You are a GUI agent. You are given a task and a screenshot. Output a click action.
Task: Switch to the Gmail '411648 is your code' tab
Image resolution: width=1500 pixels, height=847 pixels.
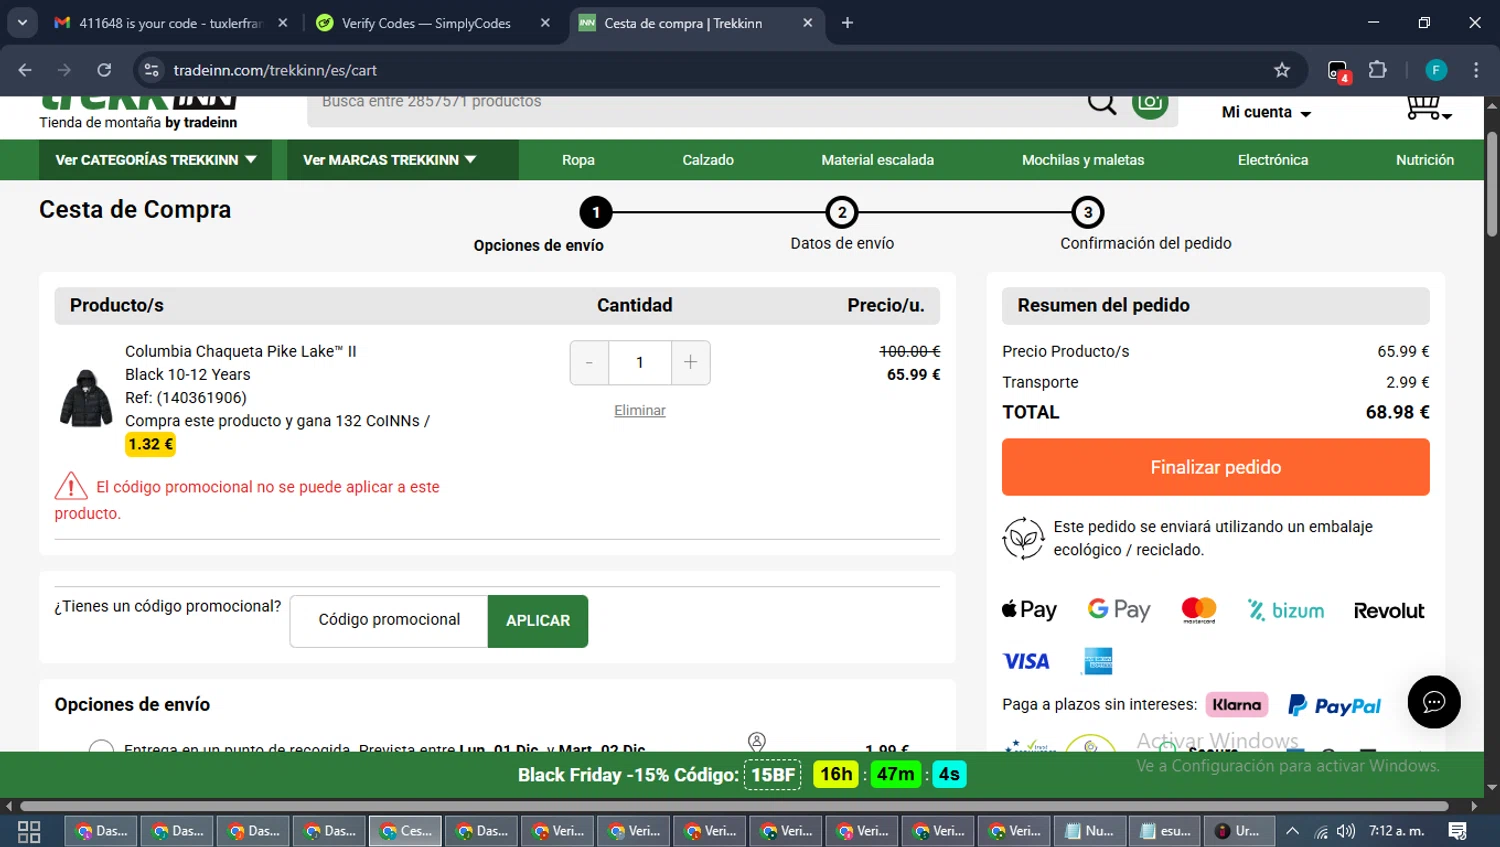tap(172, 23)
